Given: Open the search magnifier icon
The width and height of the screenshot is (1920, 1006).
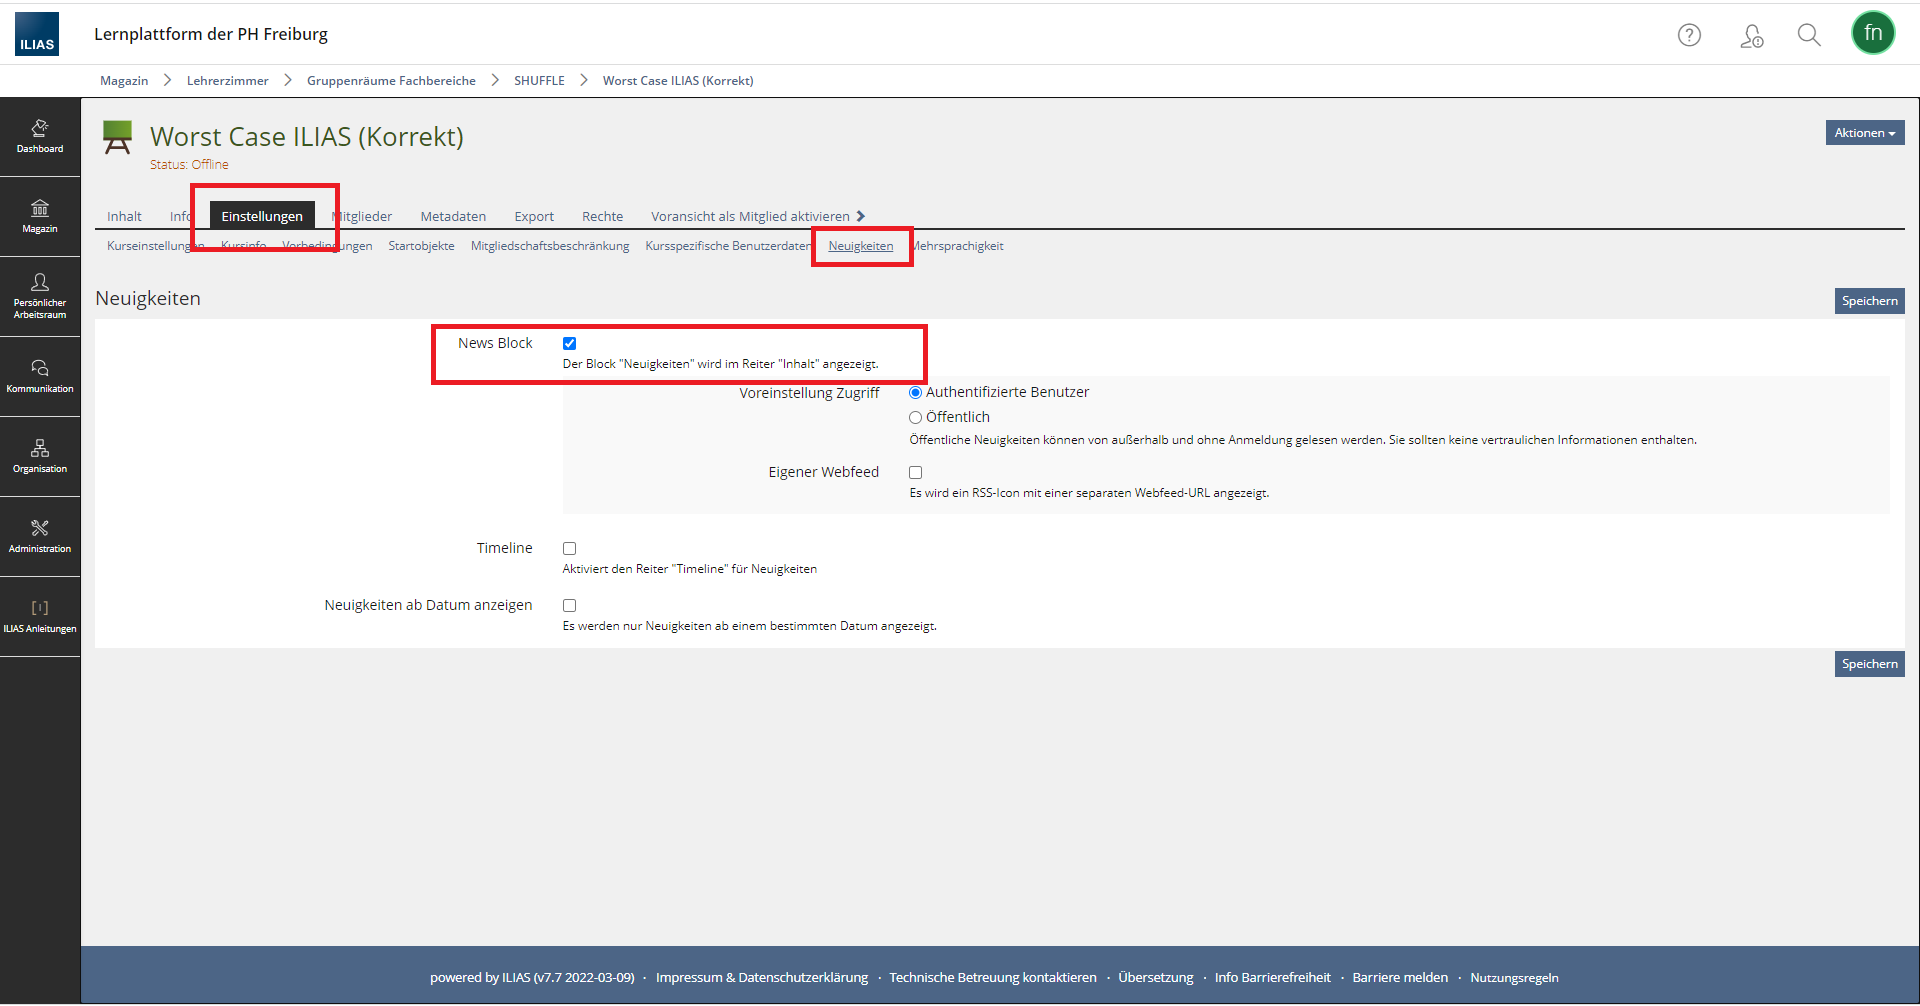Looking at the screenshot, I should tap(1808, 35).
